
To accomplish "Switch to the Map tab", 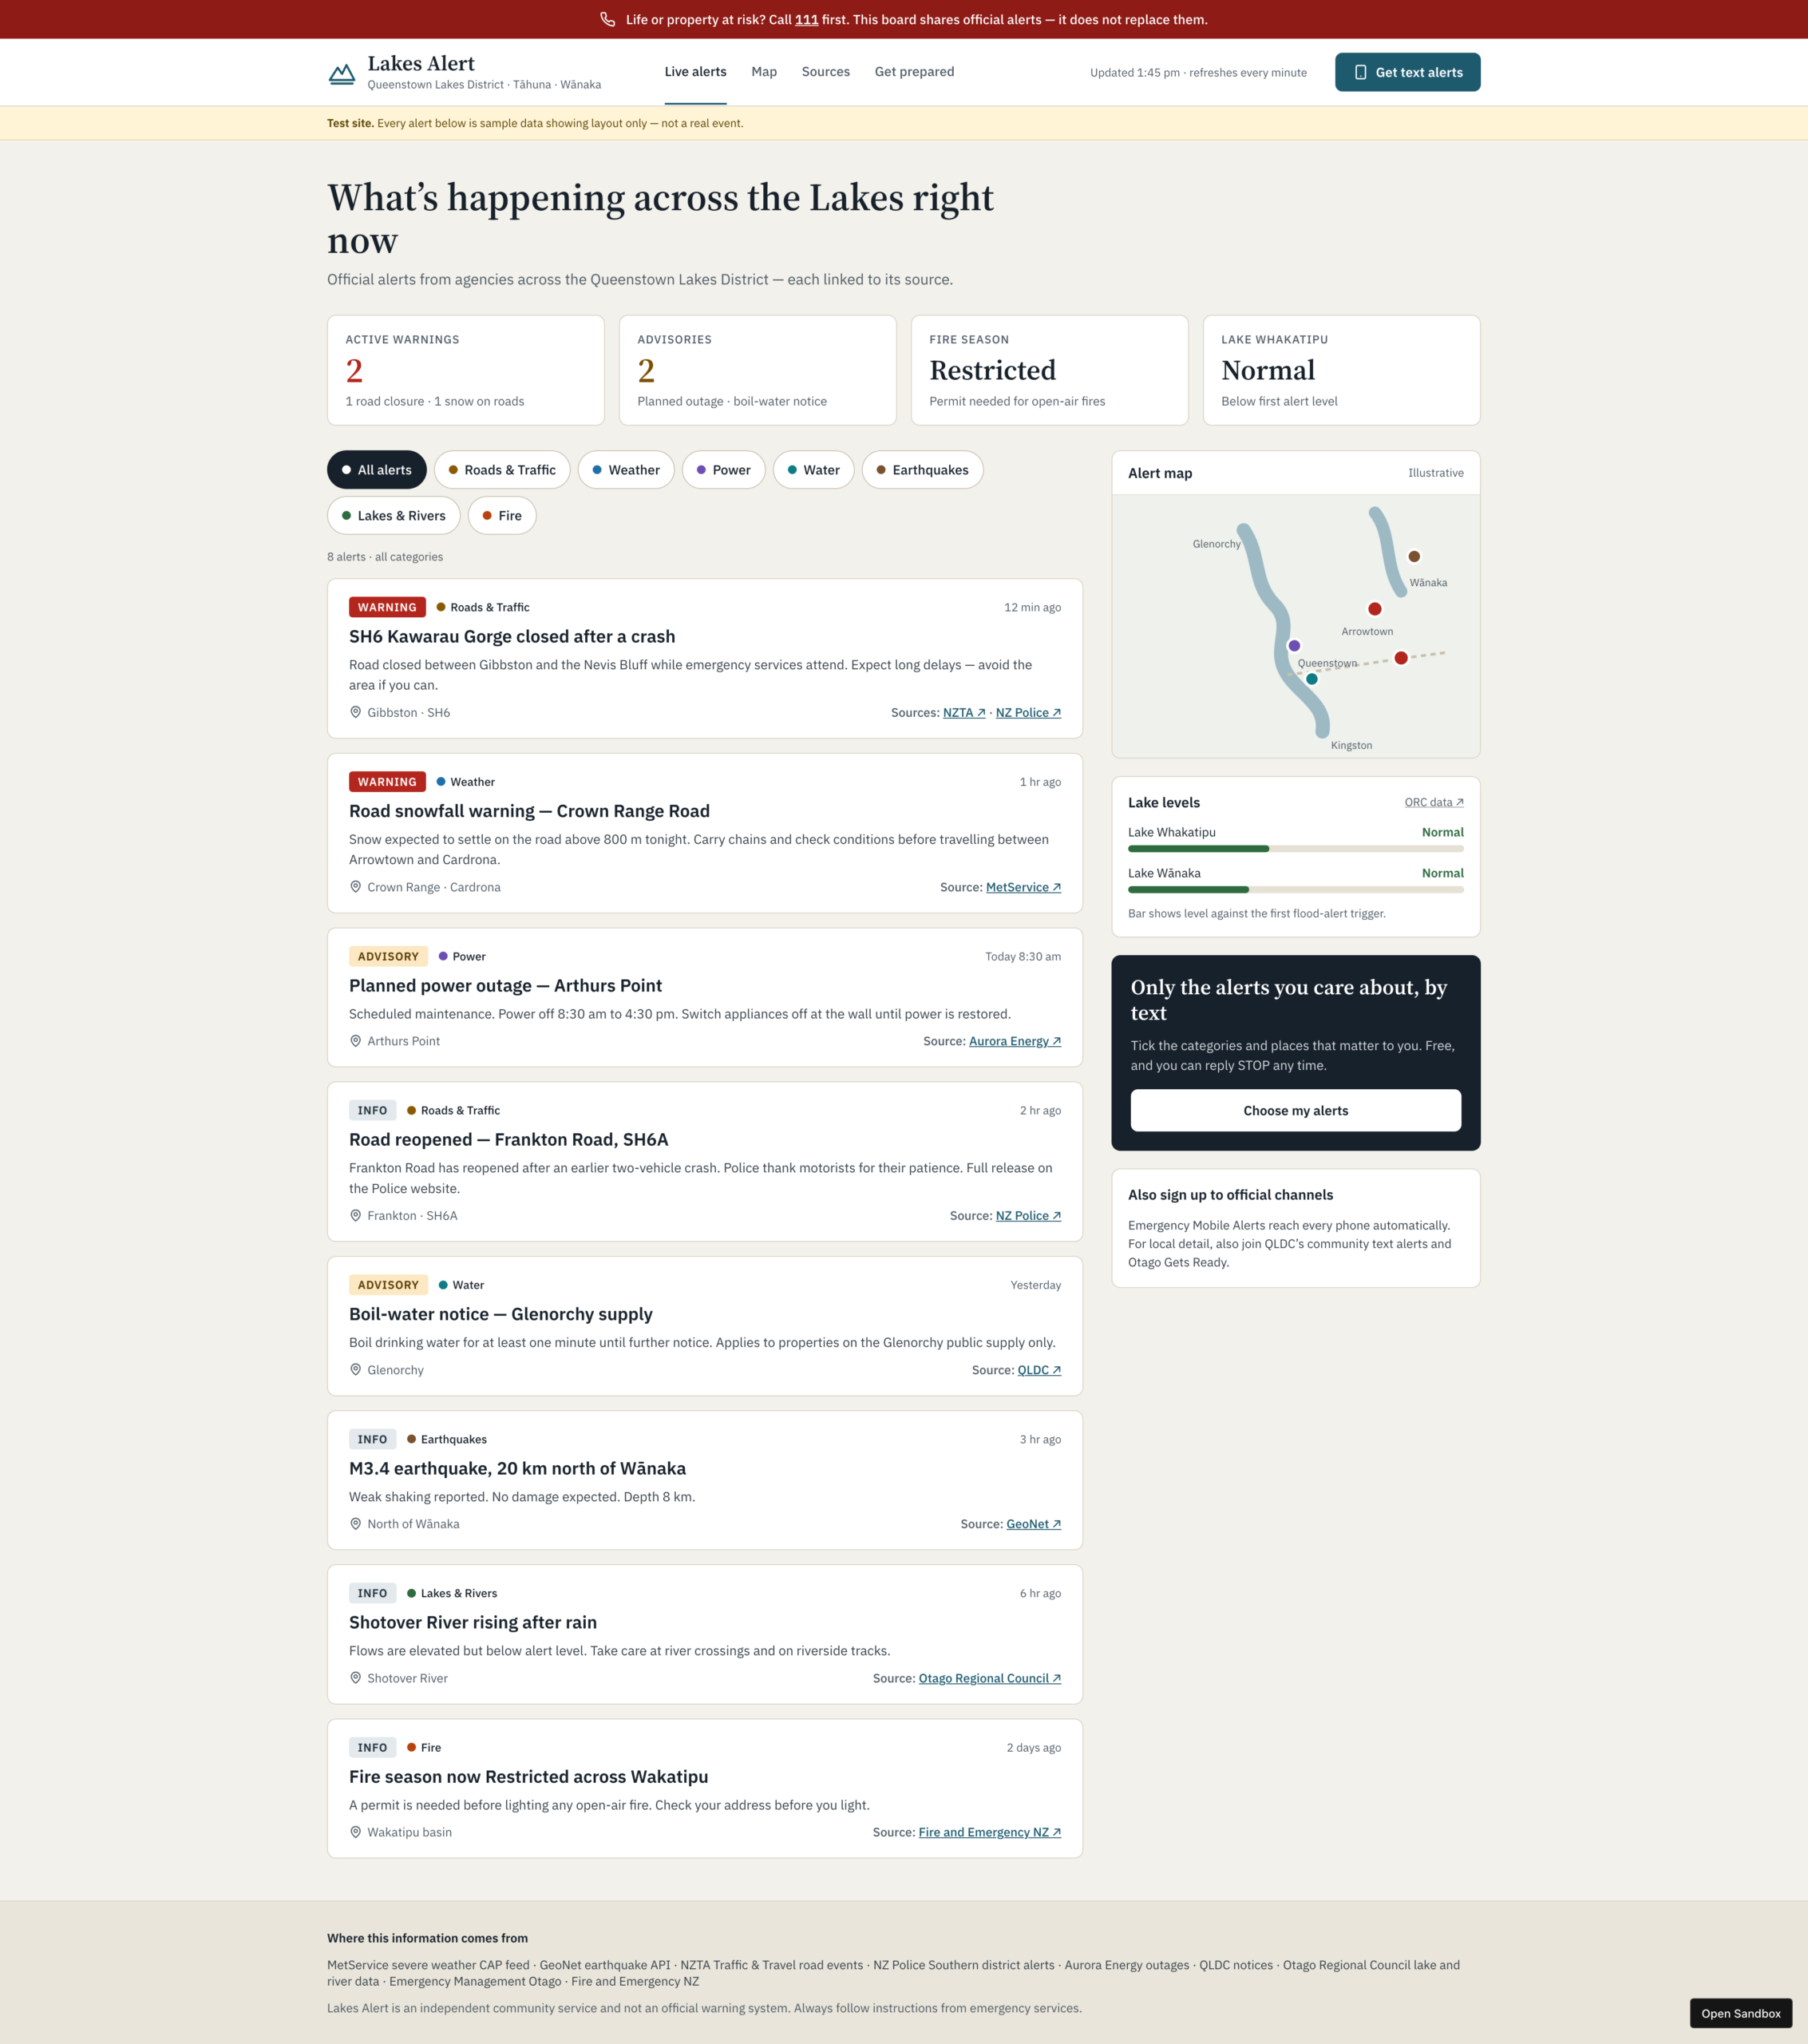I will click(764, 72).
